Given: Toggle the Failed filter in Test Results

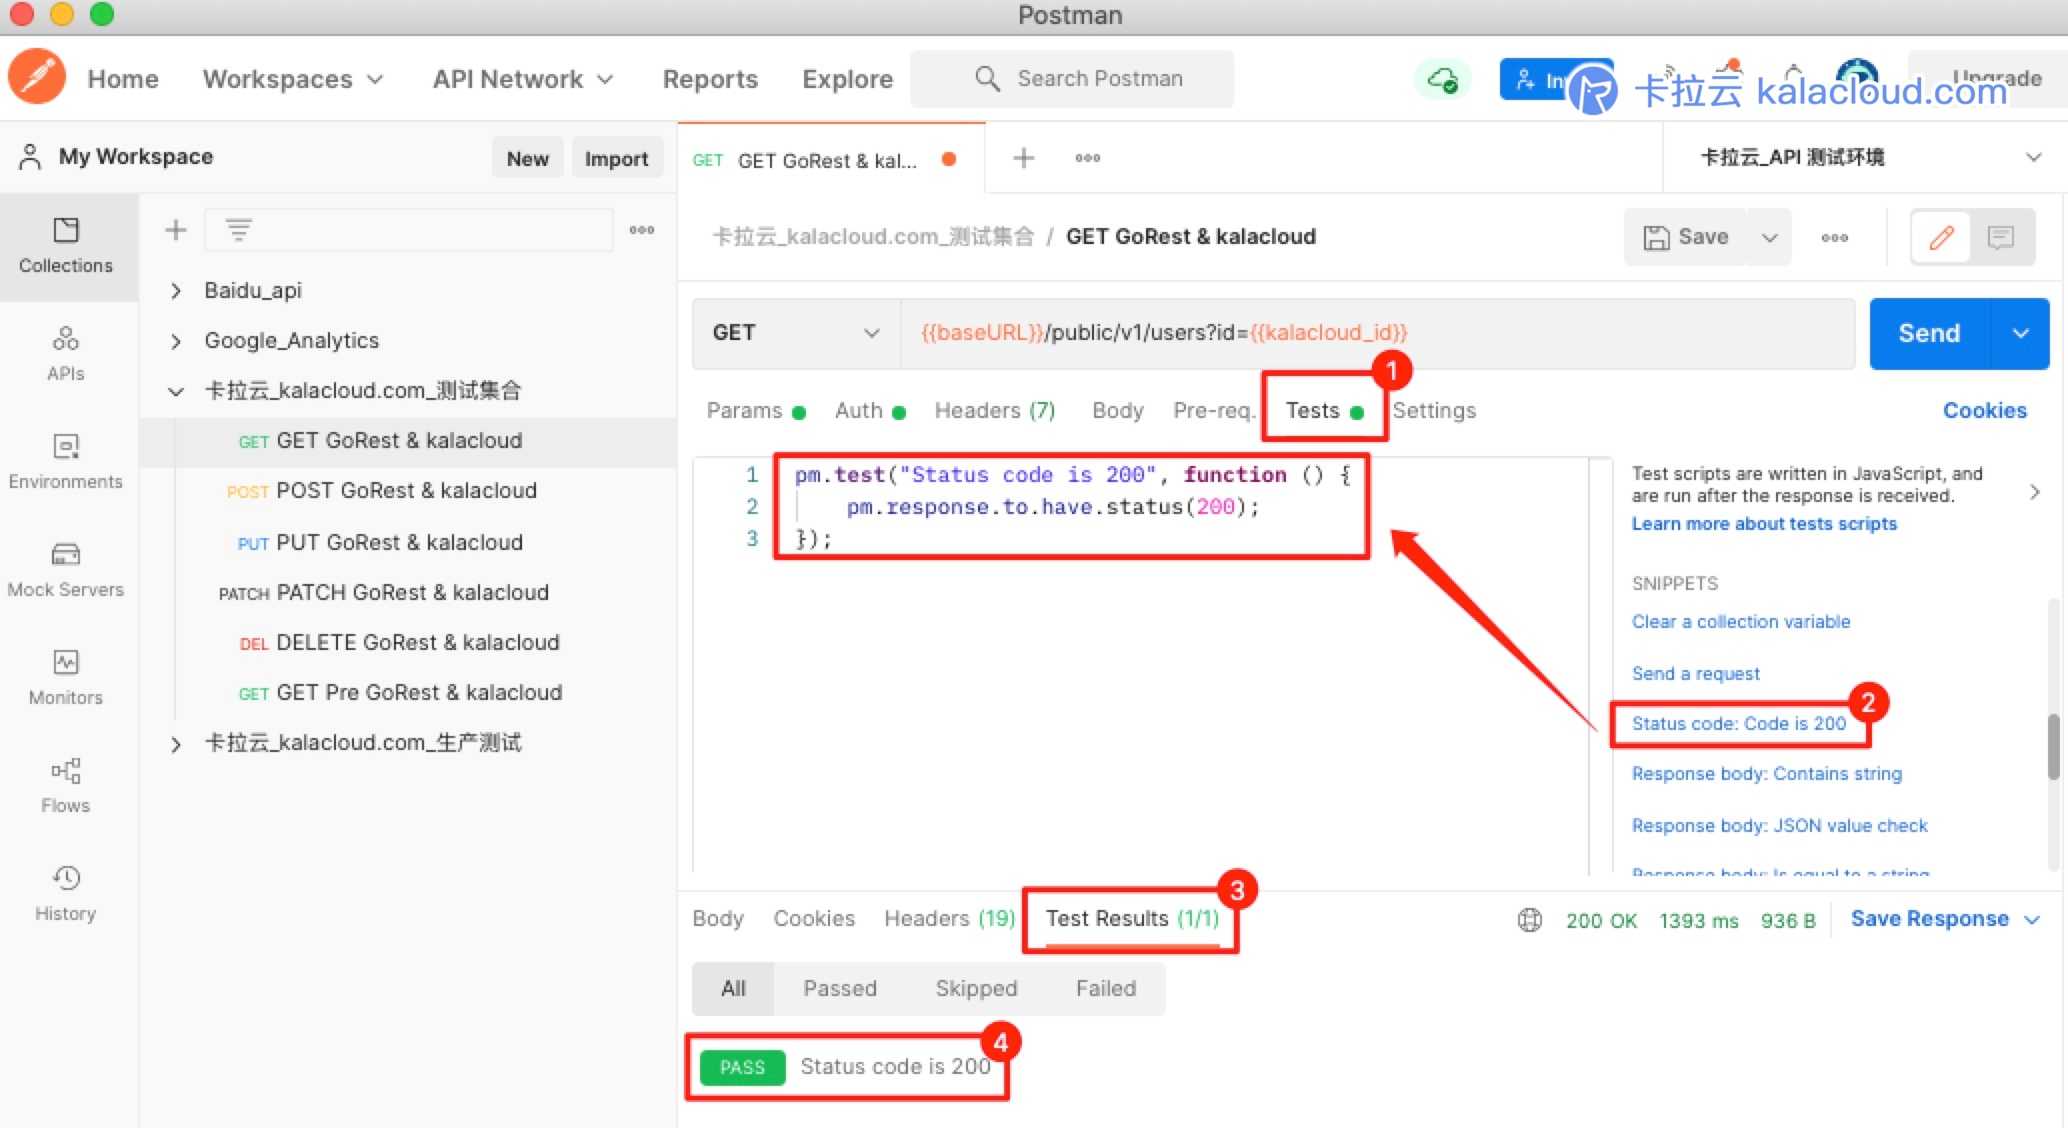Looking at the screenshot, I should click(1106, 986).
